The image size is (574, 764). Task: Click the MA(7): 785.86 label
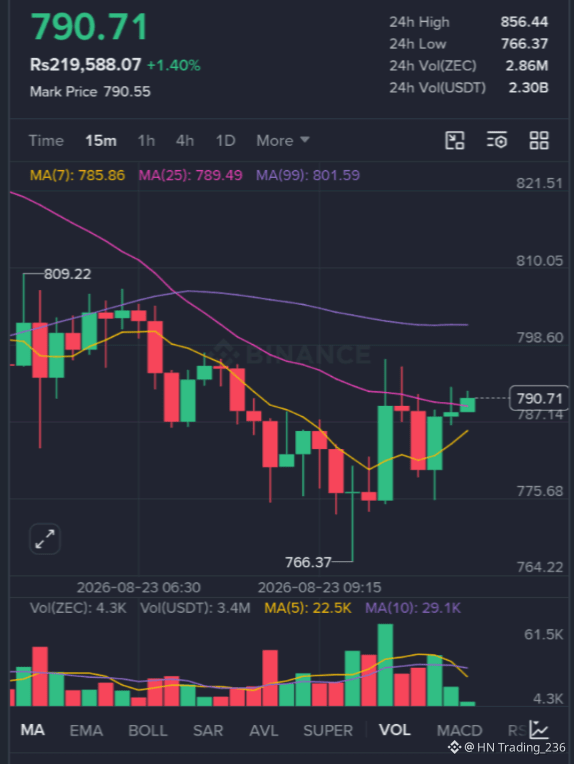point(77,175)
